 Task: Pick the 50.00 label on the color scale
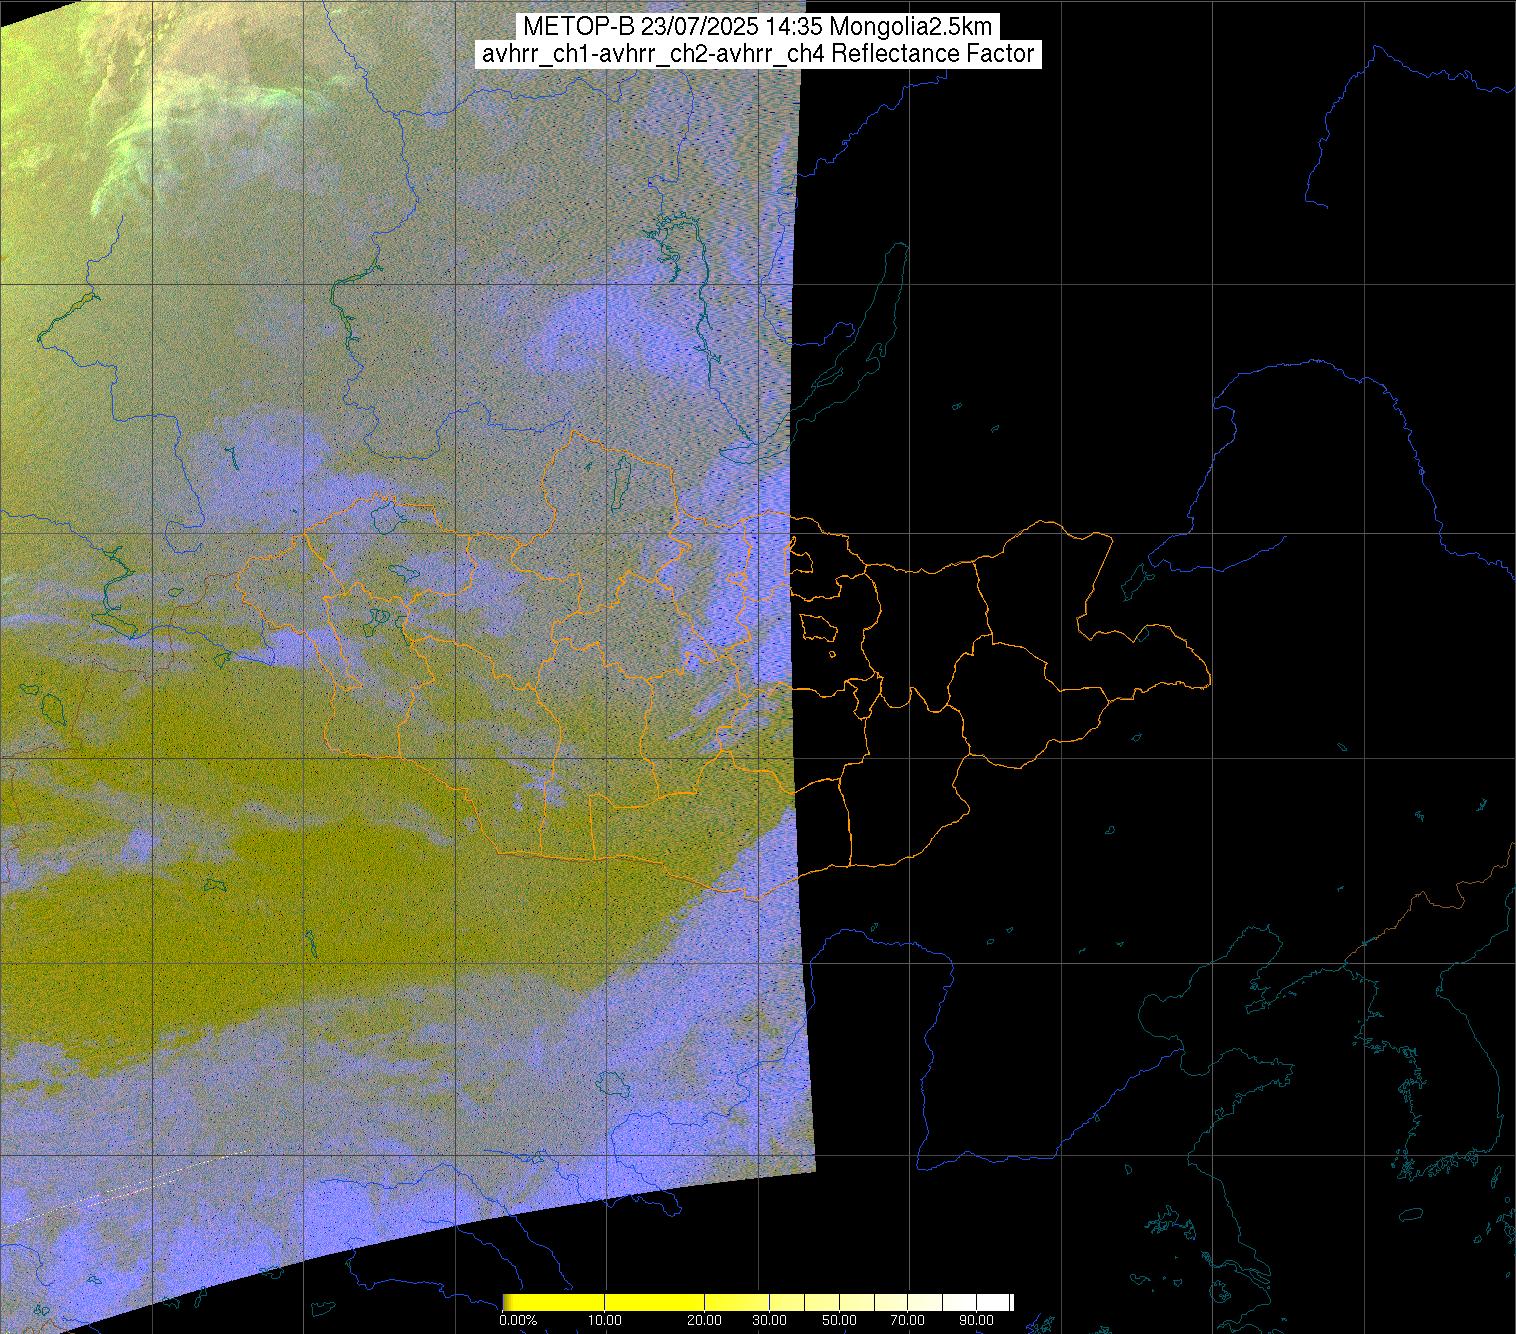click(x=840, y=1320)
